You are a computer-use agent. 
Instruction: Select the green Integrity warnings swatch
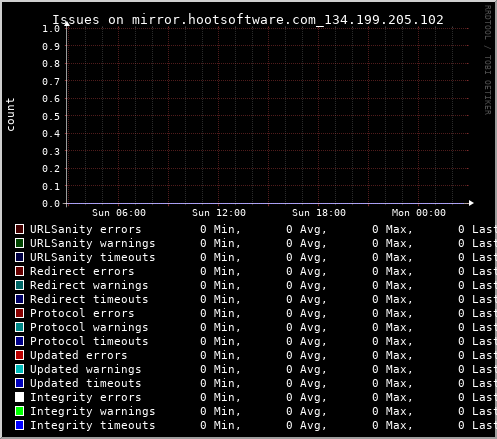coord(19,411)
